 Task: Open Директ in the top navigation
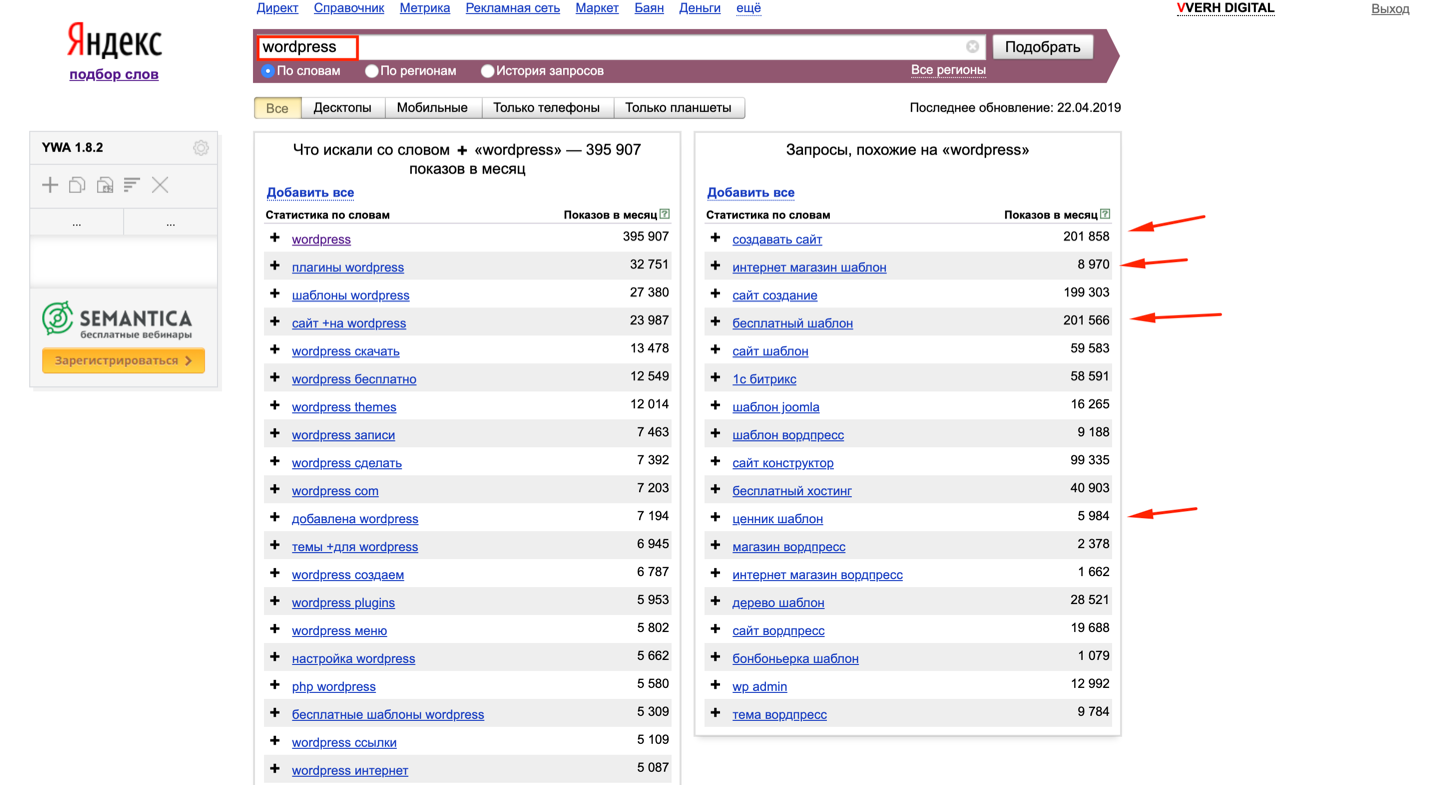[277, 8]
